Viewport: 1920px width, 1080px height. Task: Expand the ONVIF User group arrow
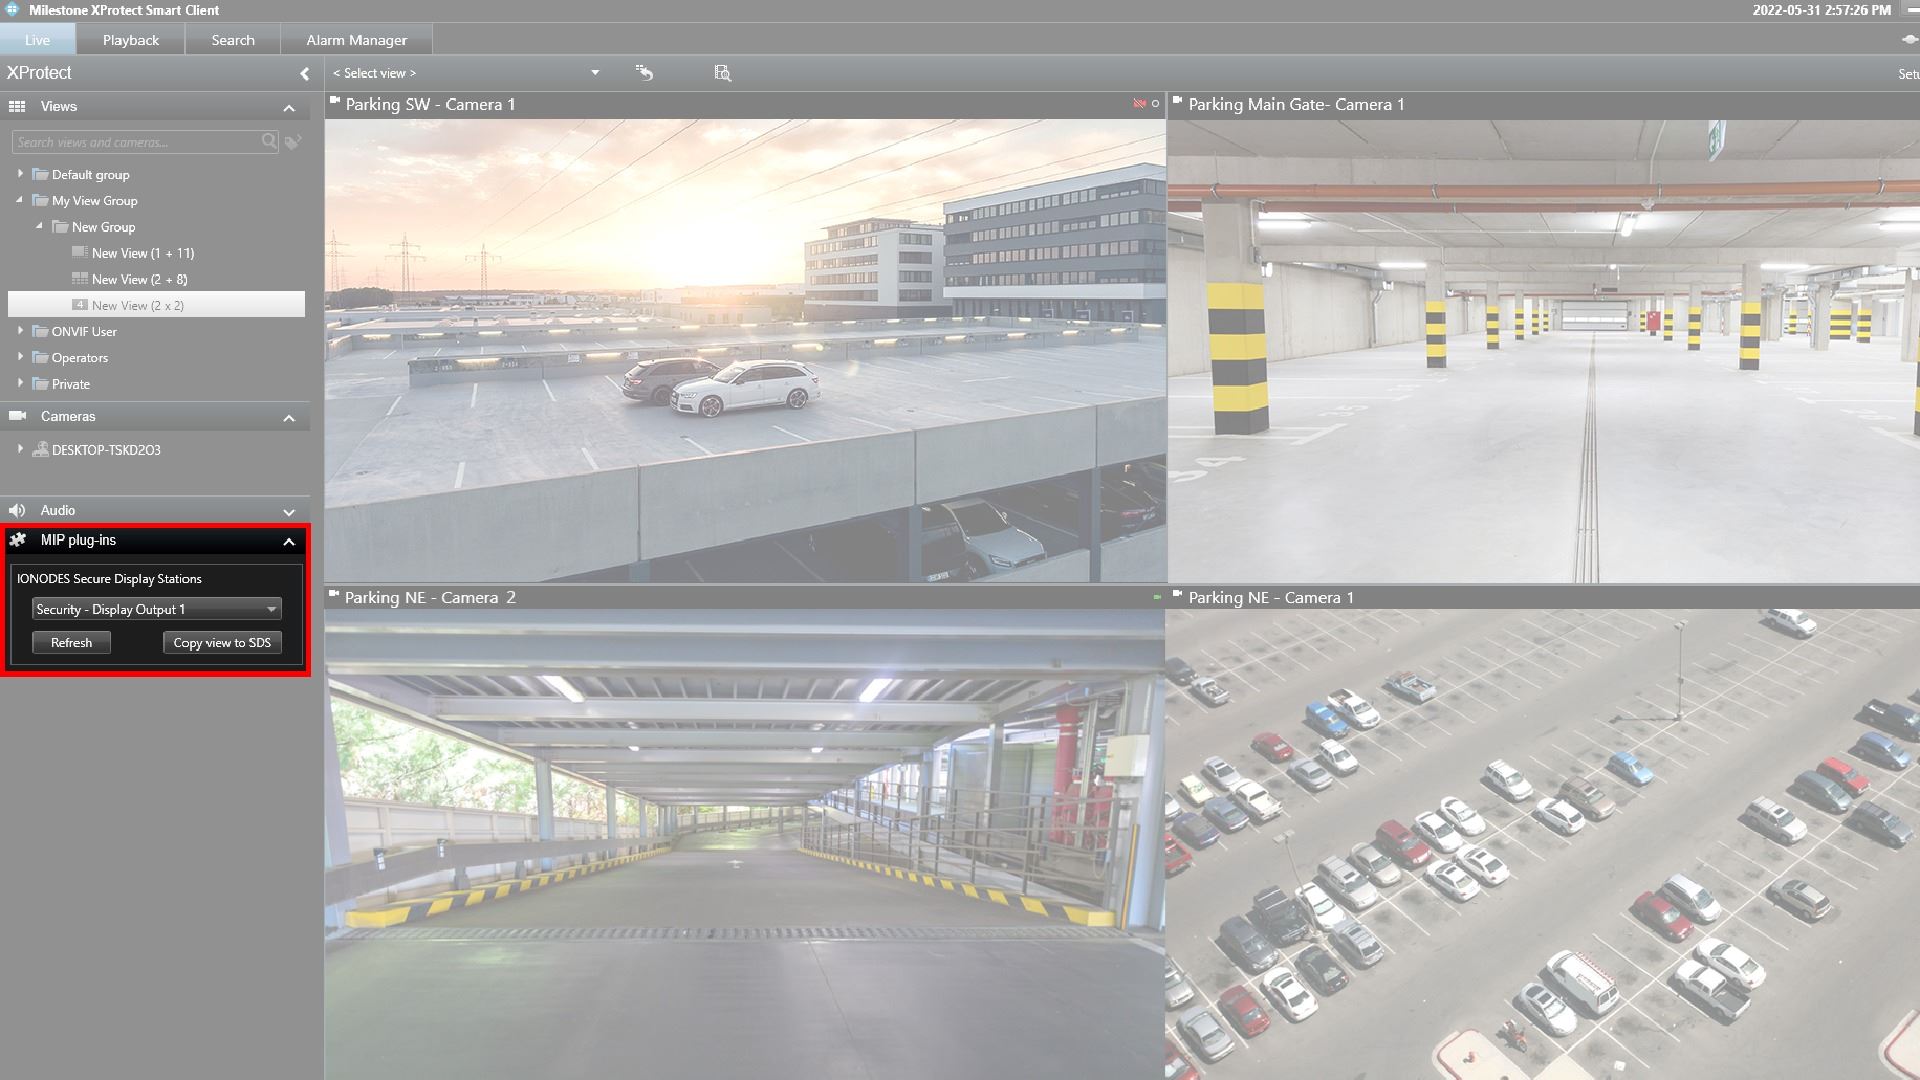point(20,331)
